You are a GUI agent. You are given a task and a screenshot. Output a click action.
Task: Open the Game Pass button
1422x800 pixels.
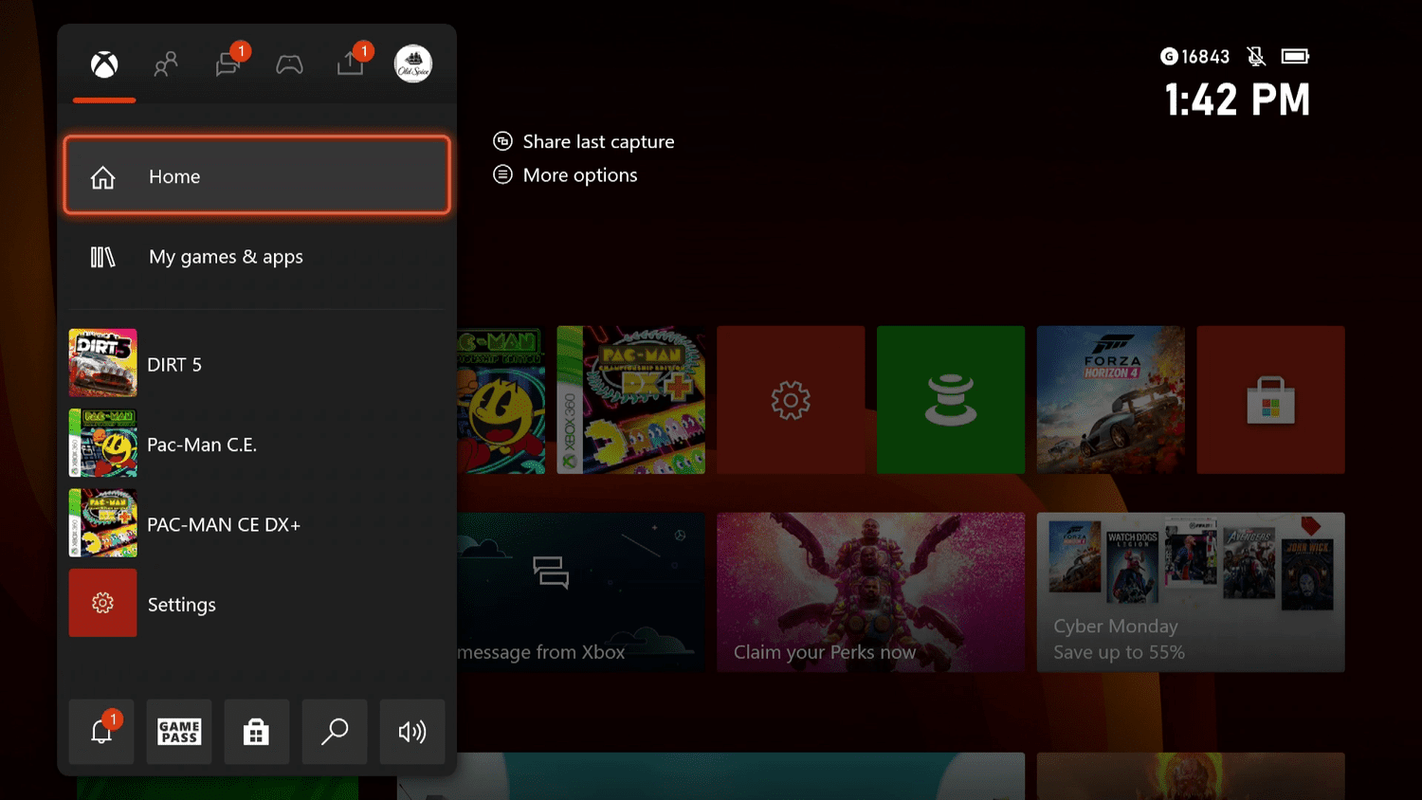179,732
